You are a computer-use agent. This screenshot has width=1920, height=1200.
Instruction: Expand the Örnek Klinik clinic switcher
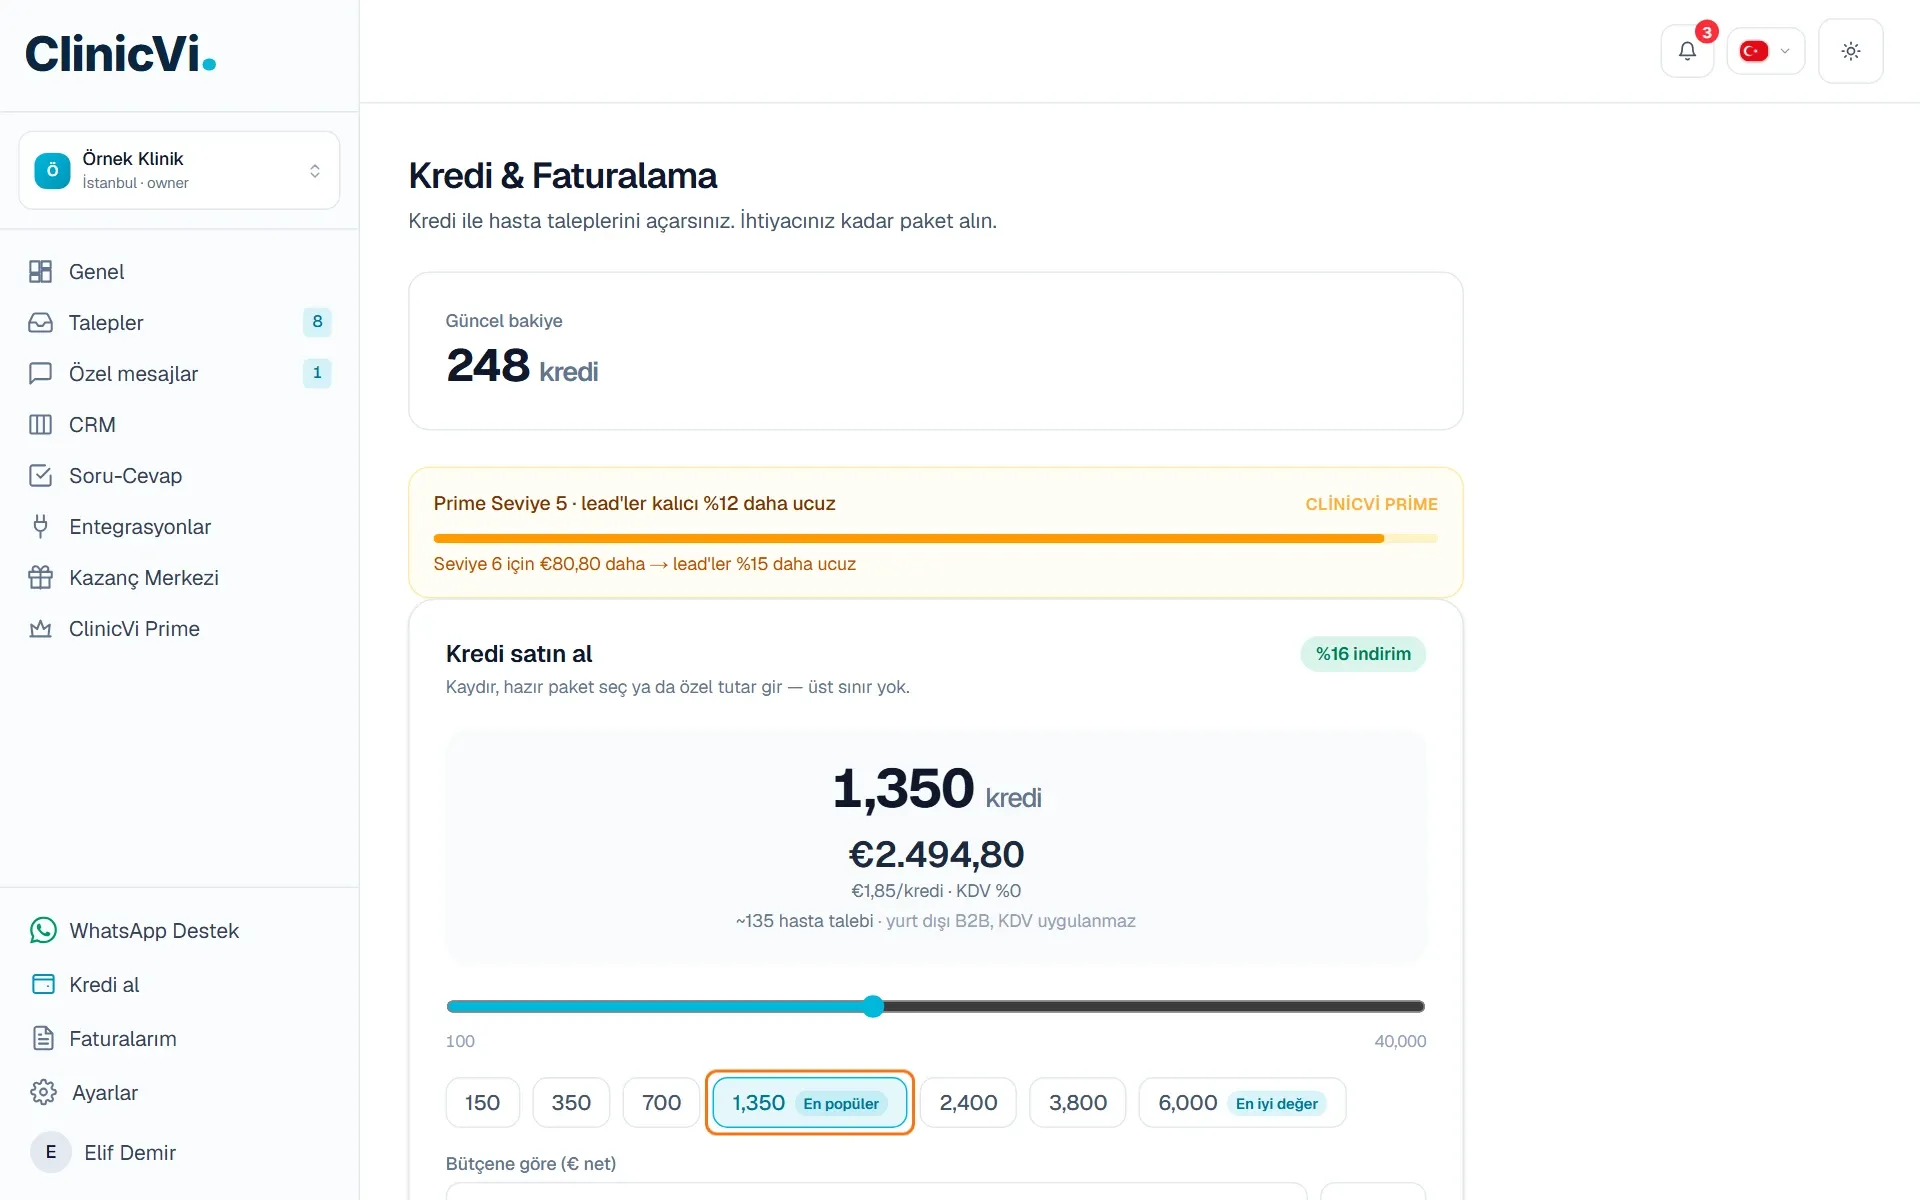point(179,170)
